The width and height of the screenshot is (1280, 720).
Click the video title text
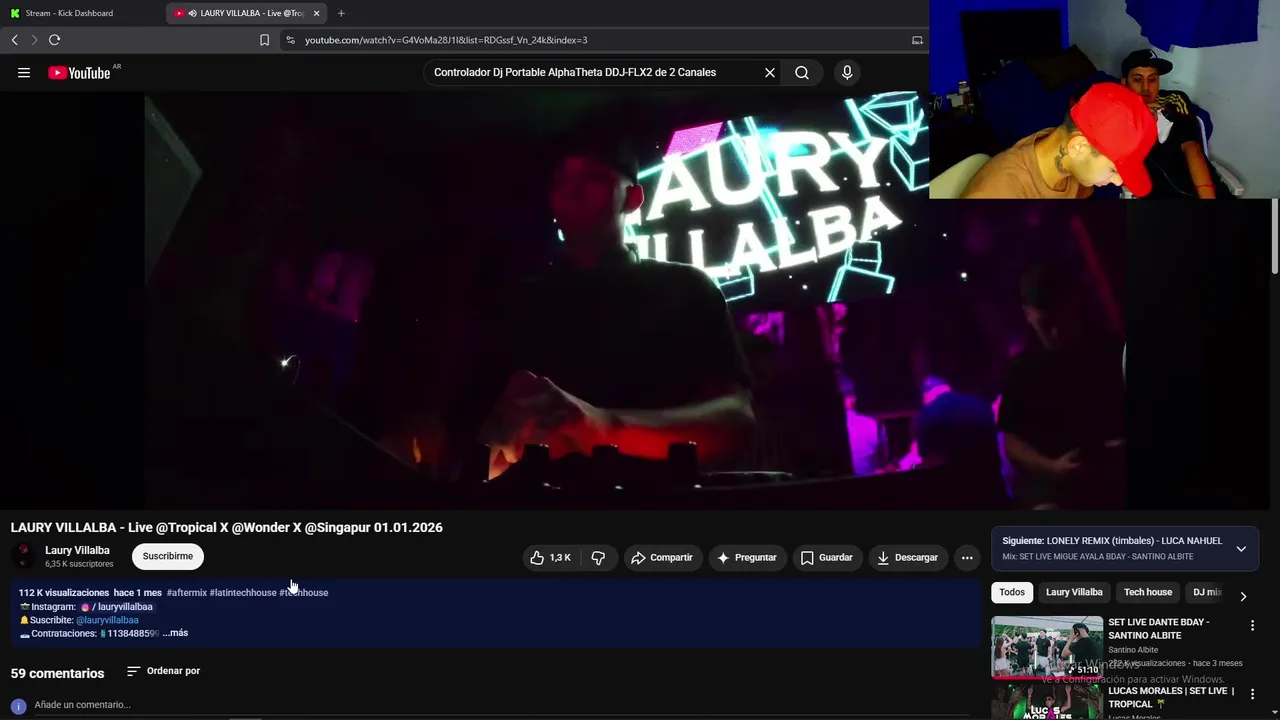(x=227, y=527)
